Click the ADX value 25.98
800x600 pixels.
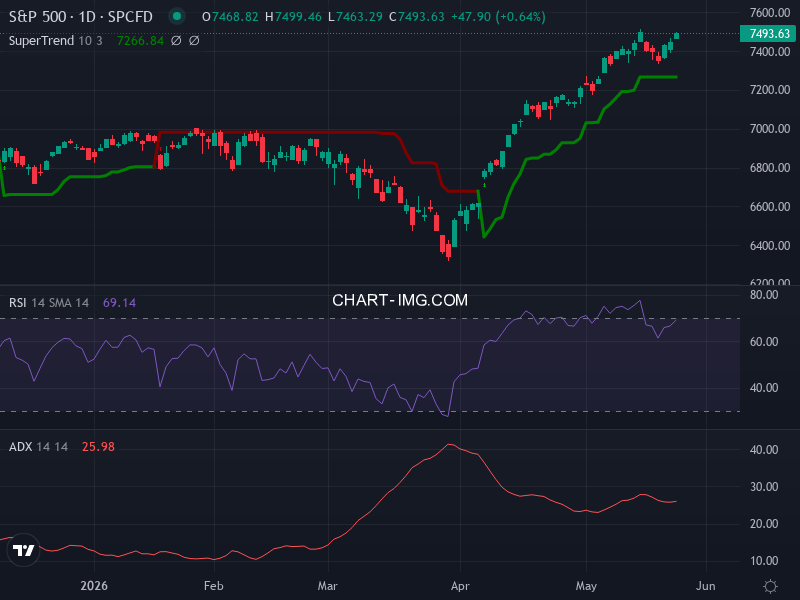point(98,447)
